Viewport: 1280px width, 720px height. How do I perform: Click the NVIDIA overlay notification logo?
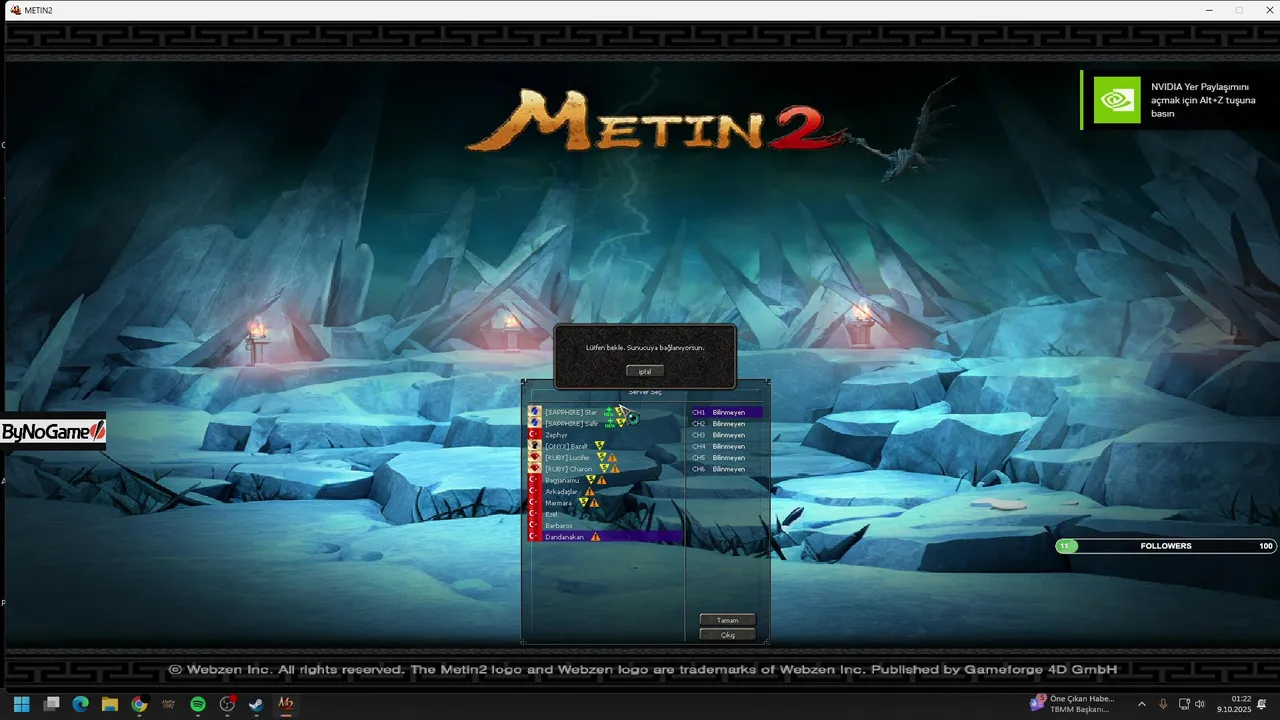(1117, 100)
